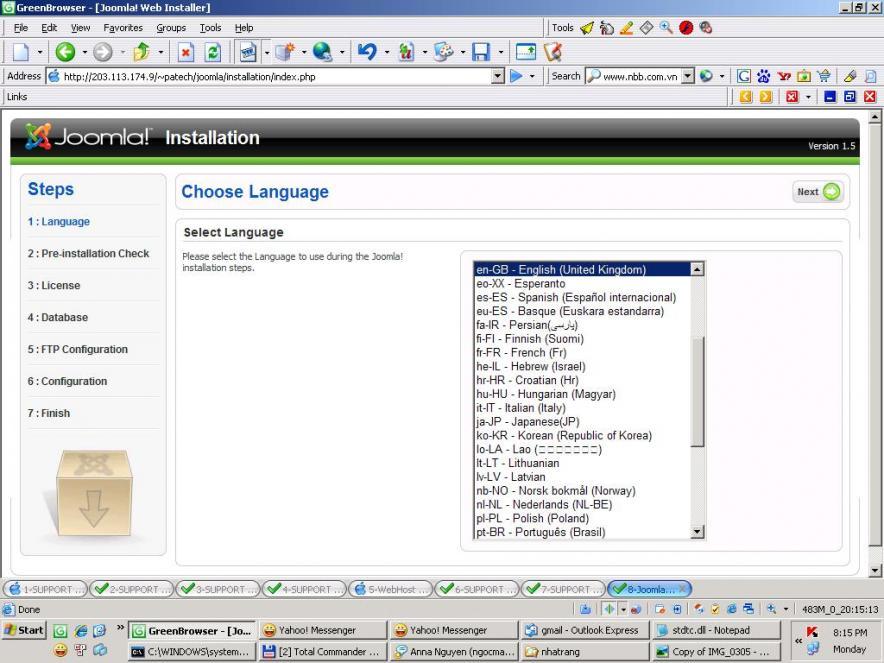Click the globe icon in the main toolbar

tap(322, 52)
